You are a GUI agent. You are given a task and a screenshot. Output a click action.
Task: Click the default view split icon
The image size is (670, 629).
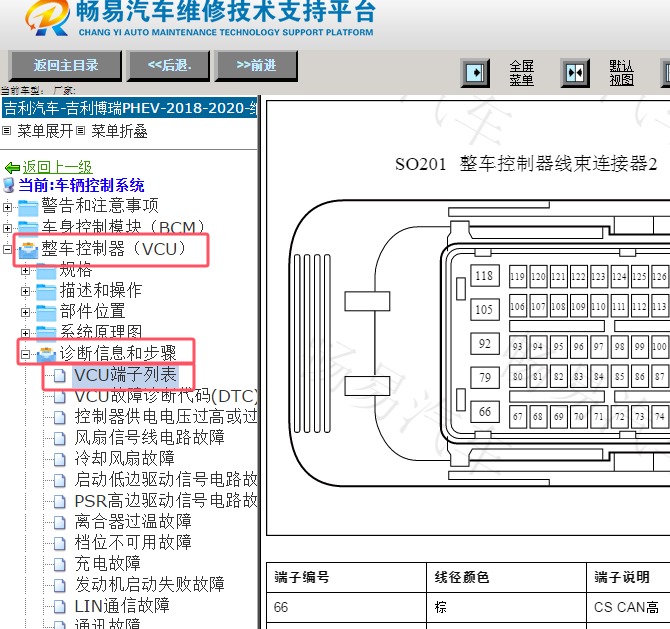(575, 73)
